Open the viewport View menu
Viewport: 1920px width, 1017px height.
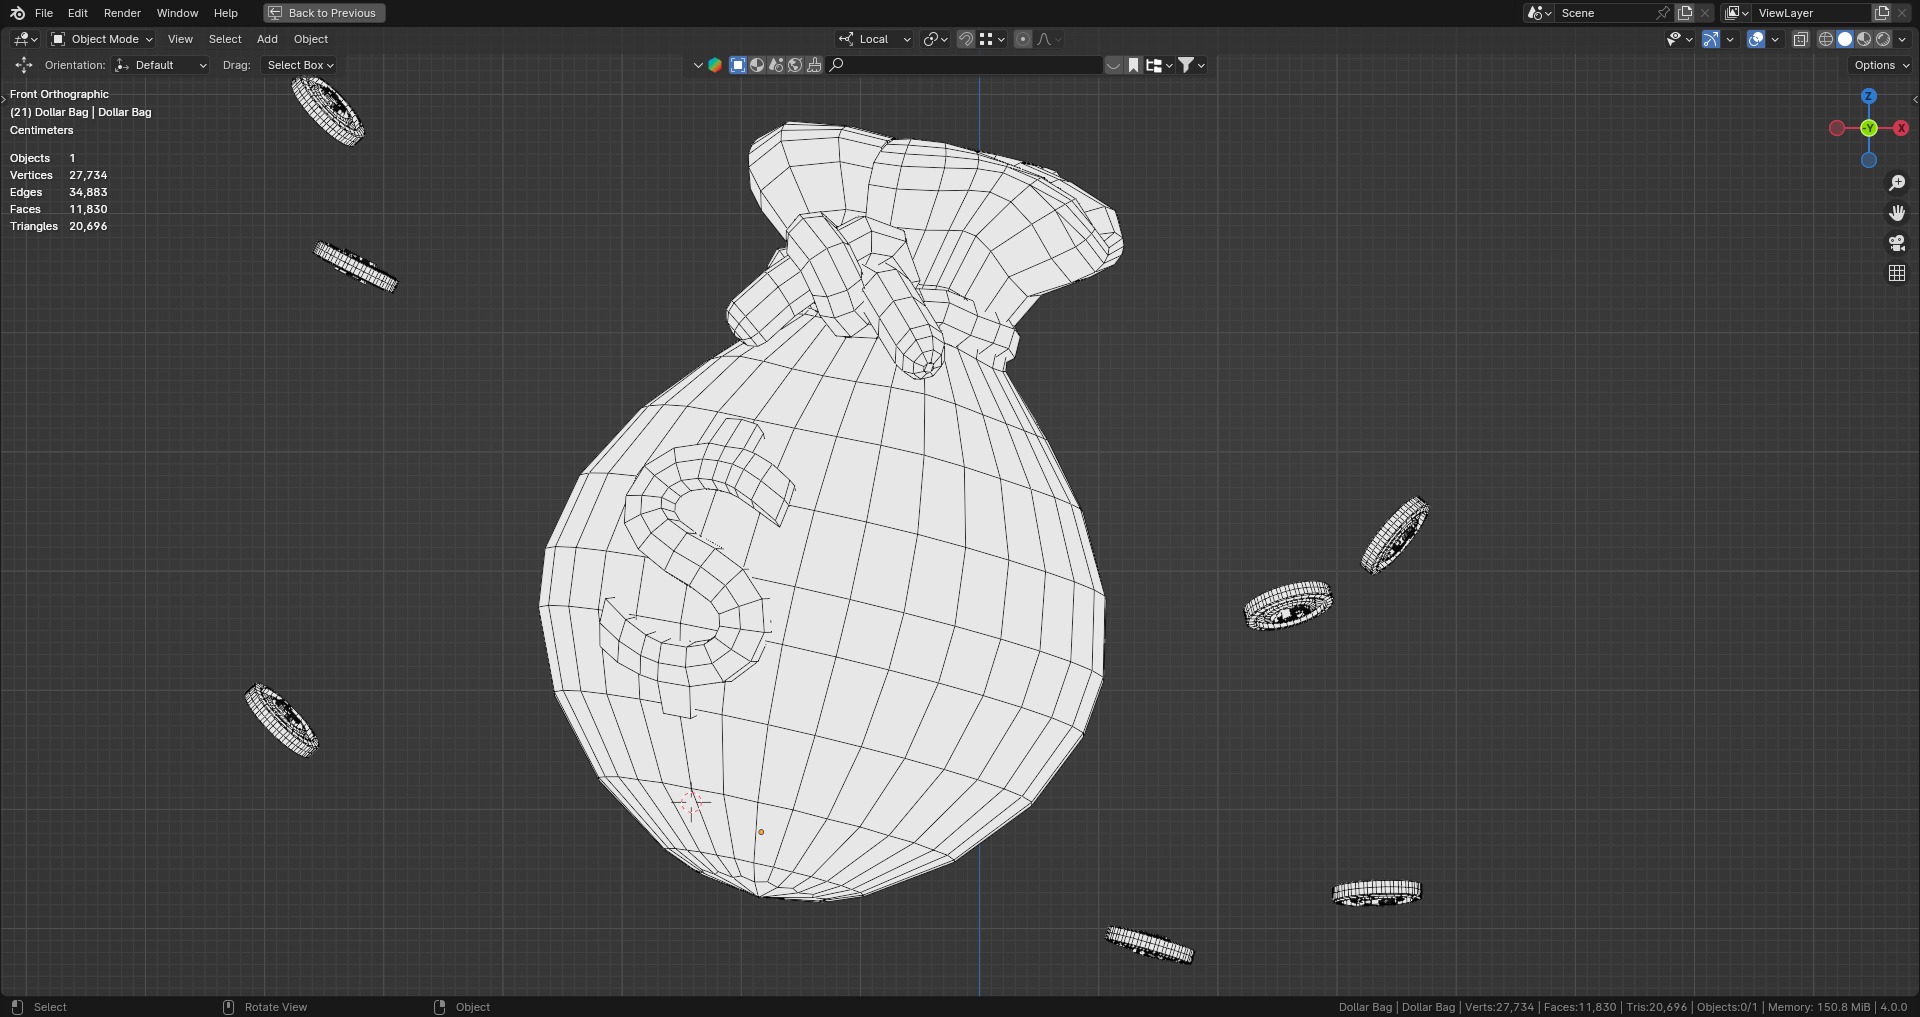(x=180, y=39)
